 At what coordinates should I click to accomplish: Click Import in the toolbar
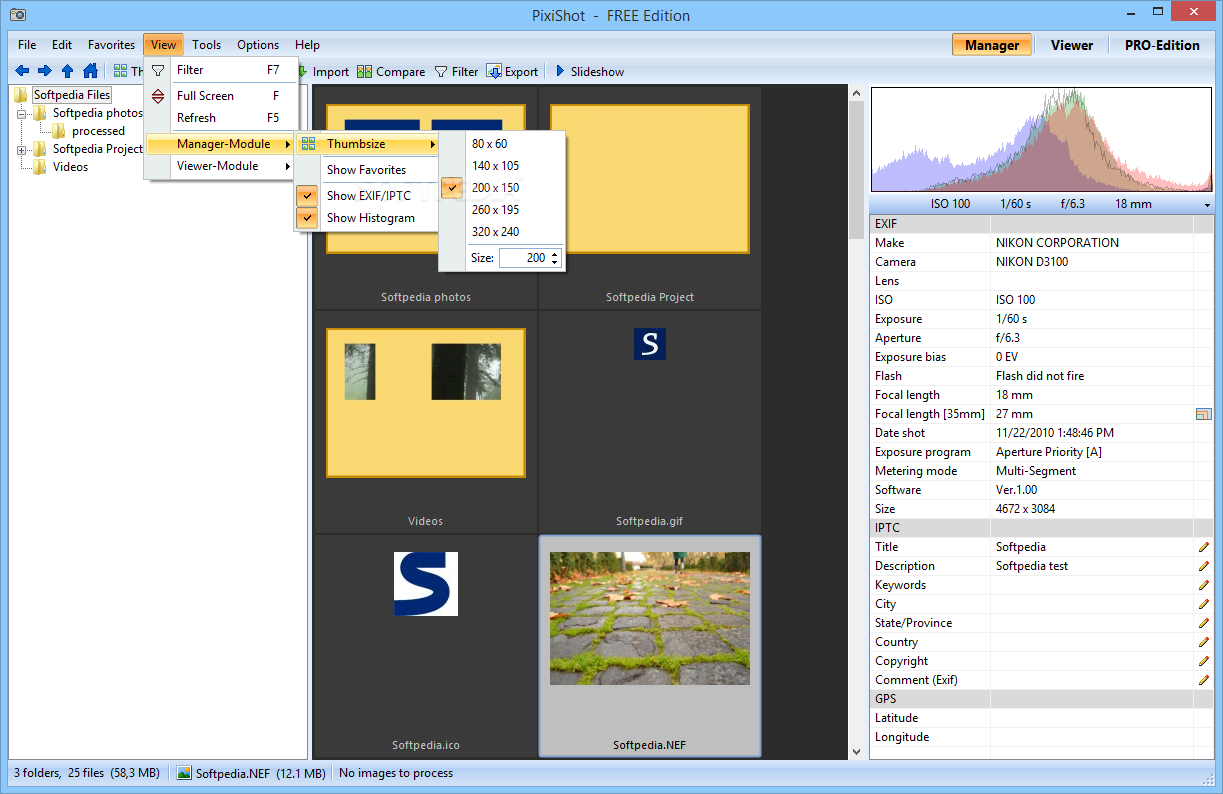[324, 72]
